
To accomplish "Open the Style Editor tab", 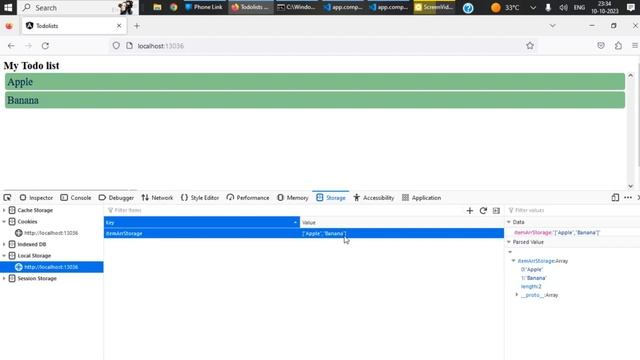I will (x=200, y=198).
